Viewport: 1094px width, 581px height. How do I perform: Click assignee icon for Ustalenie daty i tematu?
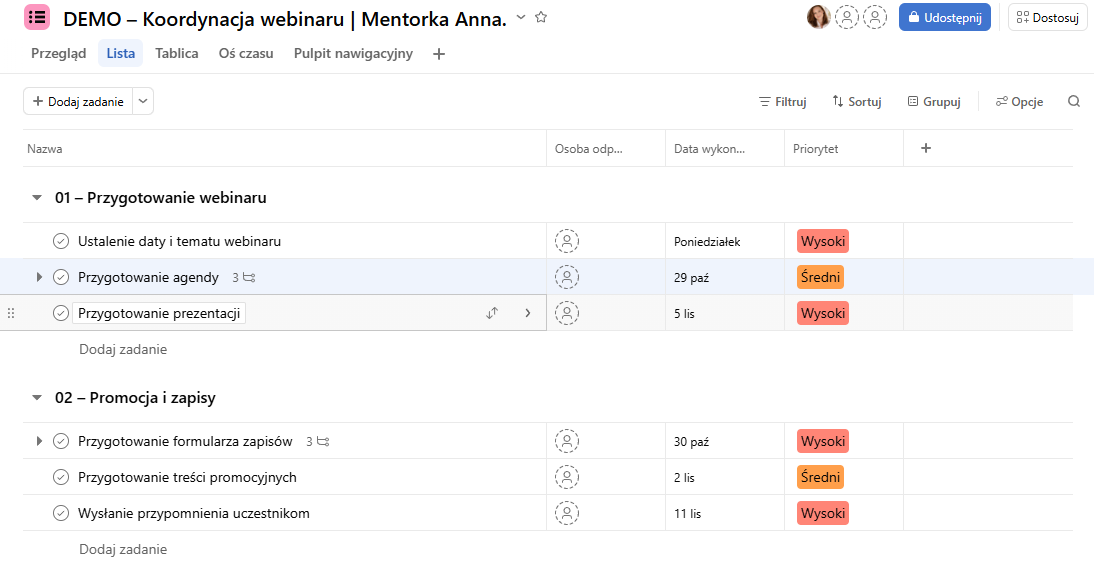click(567, 241)
